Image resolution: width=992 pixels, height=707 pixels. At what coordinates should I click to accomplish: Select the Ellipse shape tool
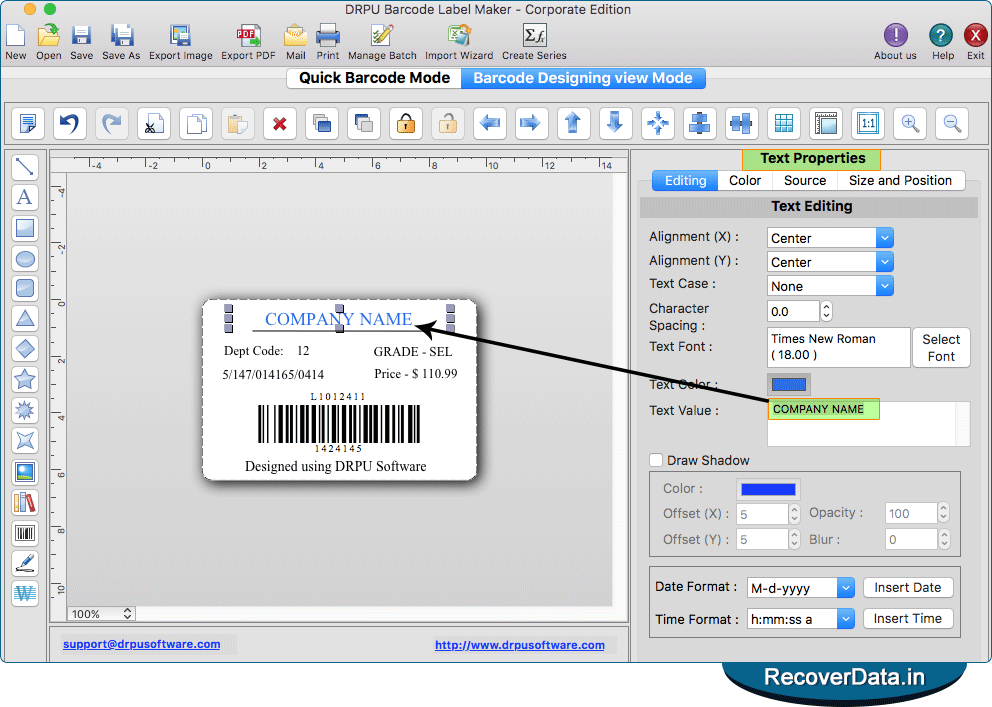tap(25, 259)
